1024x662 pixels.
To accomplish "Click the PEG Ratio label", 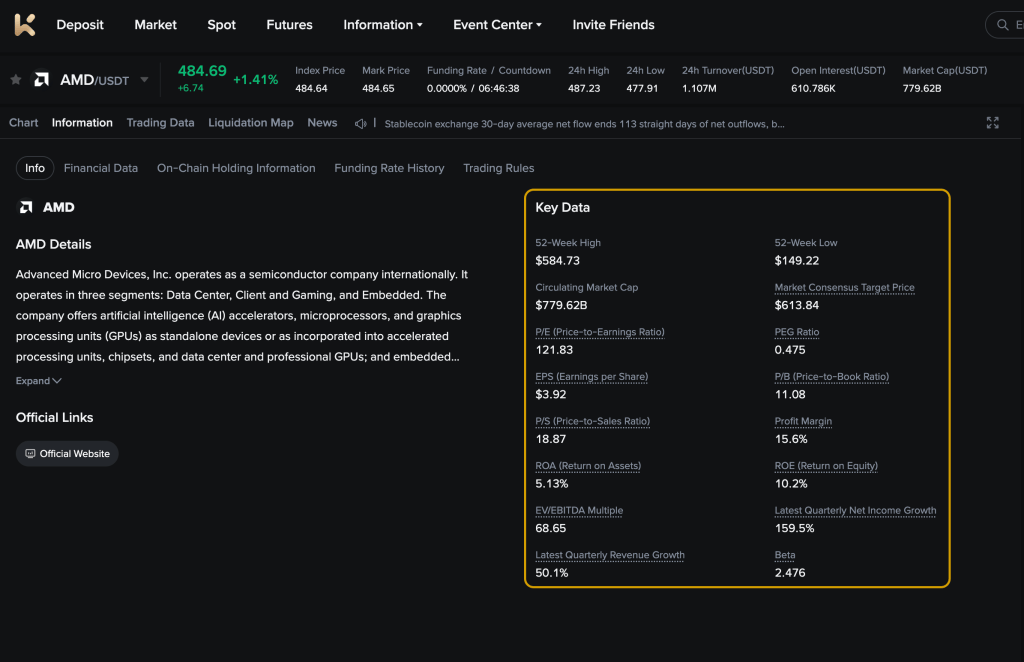I will [797, 332].
